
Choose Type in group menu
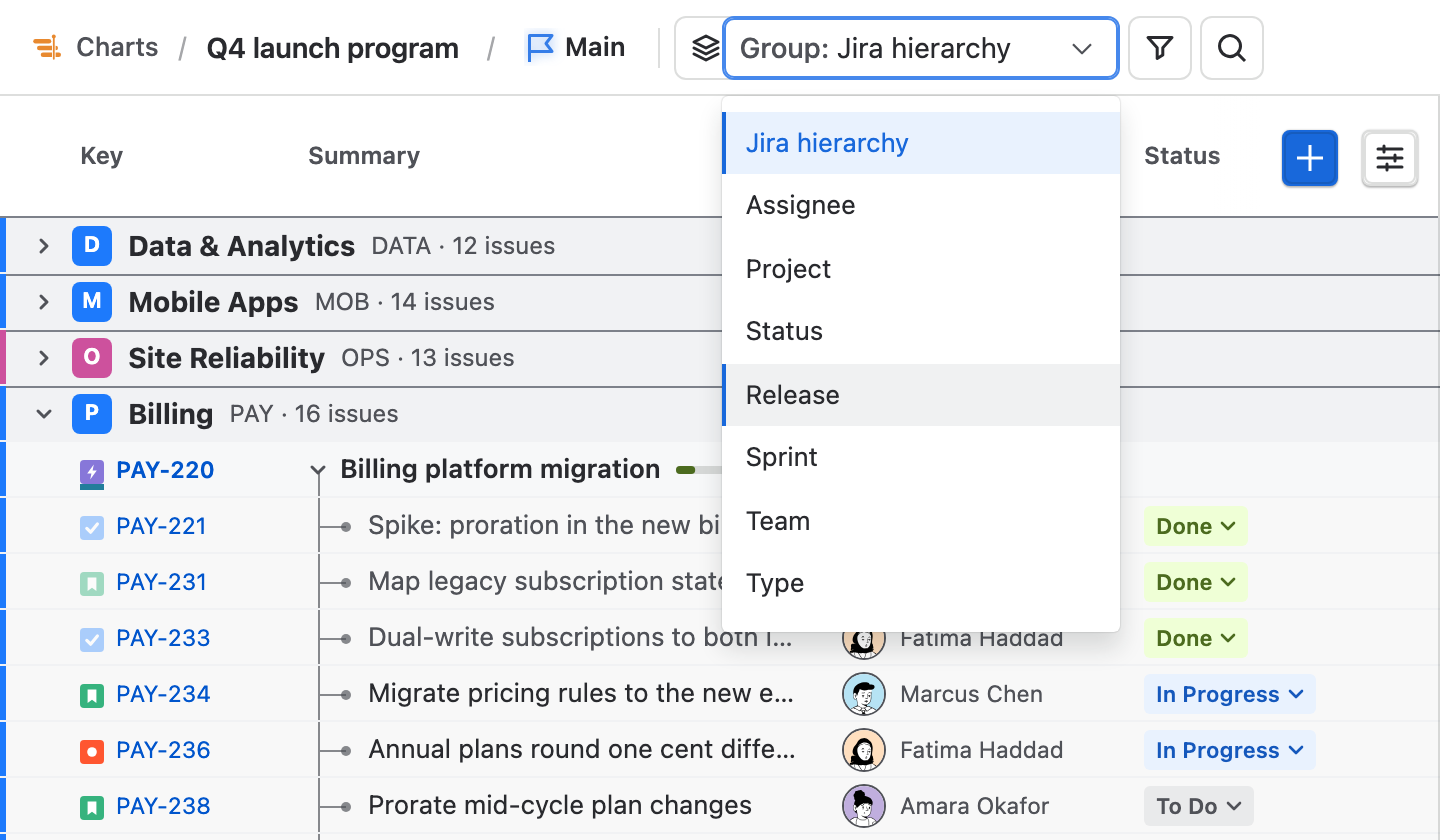[920, 584]
